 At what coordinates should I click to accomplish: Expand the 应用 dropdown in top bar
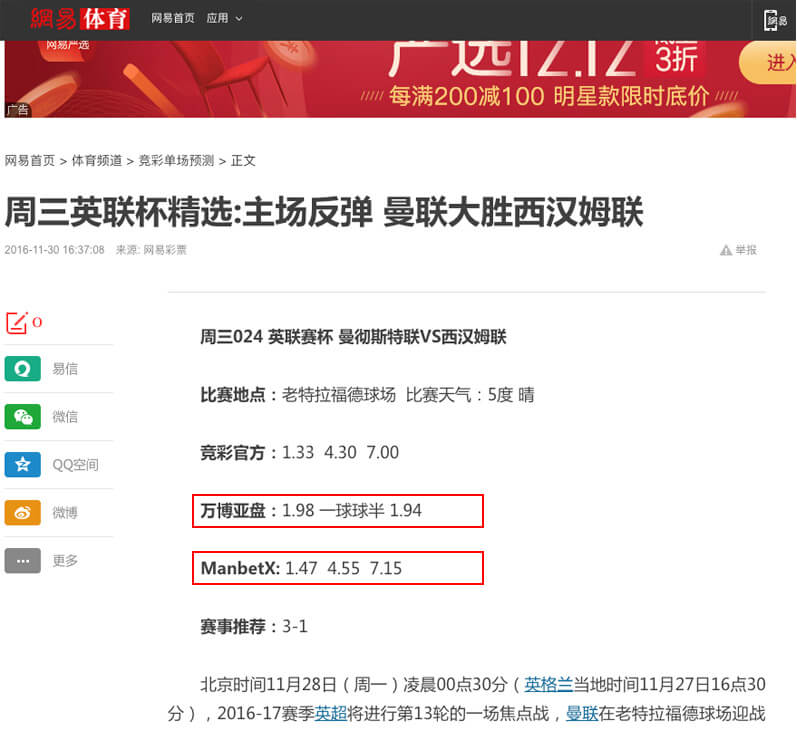[224, 19]
